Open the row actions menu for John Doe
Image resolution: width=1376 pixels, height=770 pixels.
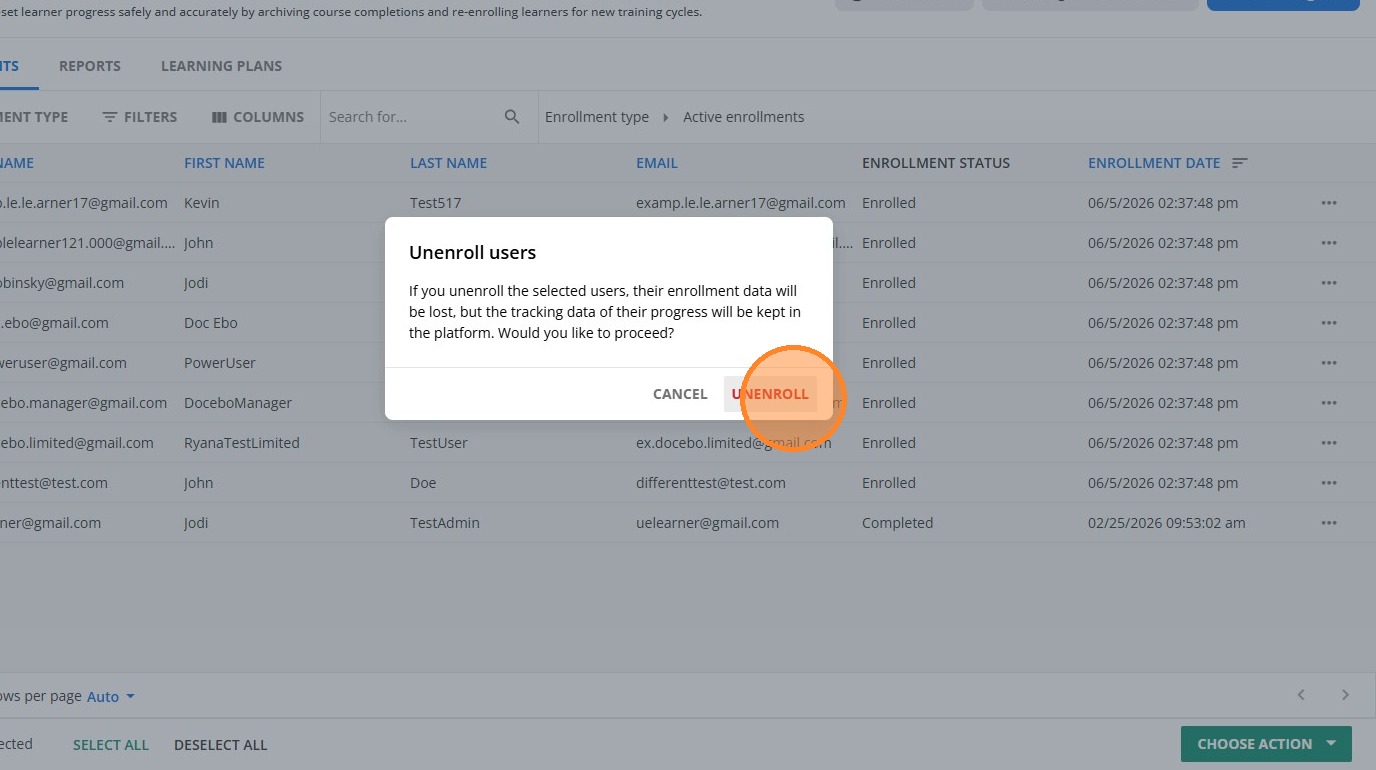tap(1329, 483)
